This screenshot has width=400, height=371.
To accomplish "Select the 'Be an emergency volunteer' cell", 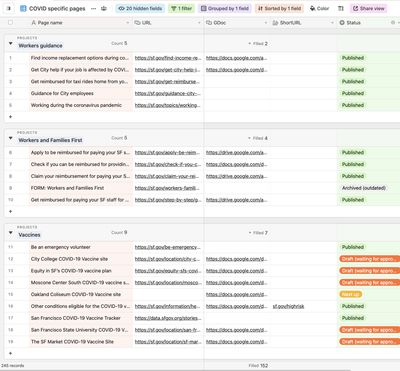I will pyautogui.click(x=80, y=247).
